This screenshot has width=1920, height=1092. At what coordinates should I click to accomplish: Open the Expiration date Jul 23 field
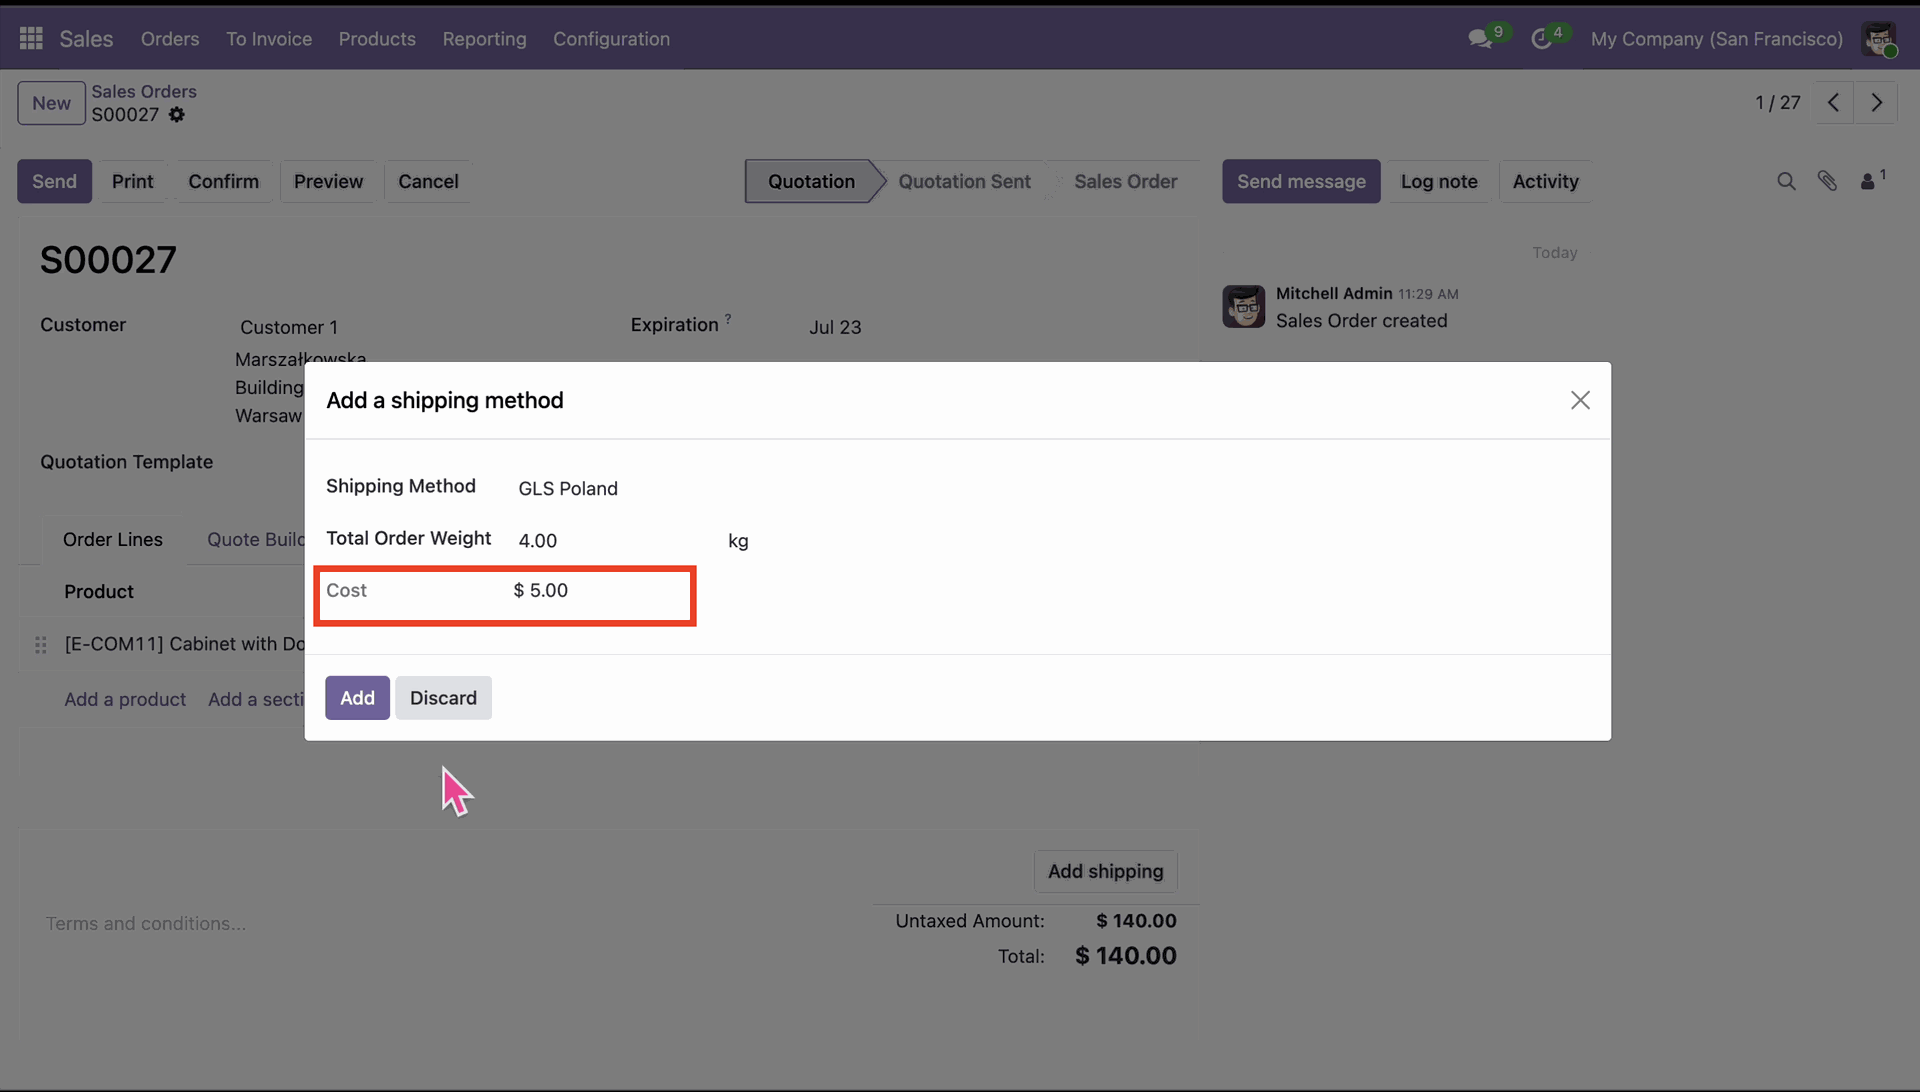click(835, 327)
